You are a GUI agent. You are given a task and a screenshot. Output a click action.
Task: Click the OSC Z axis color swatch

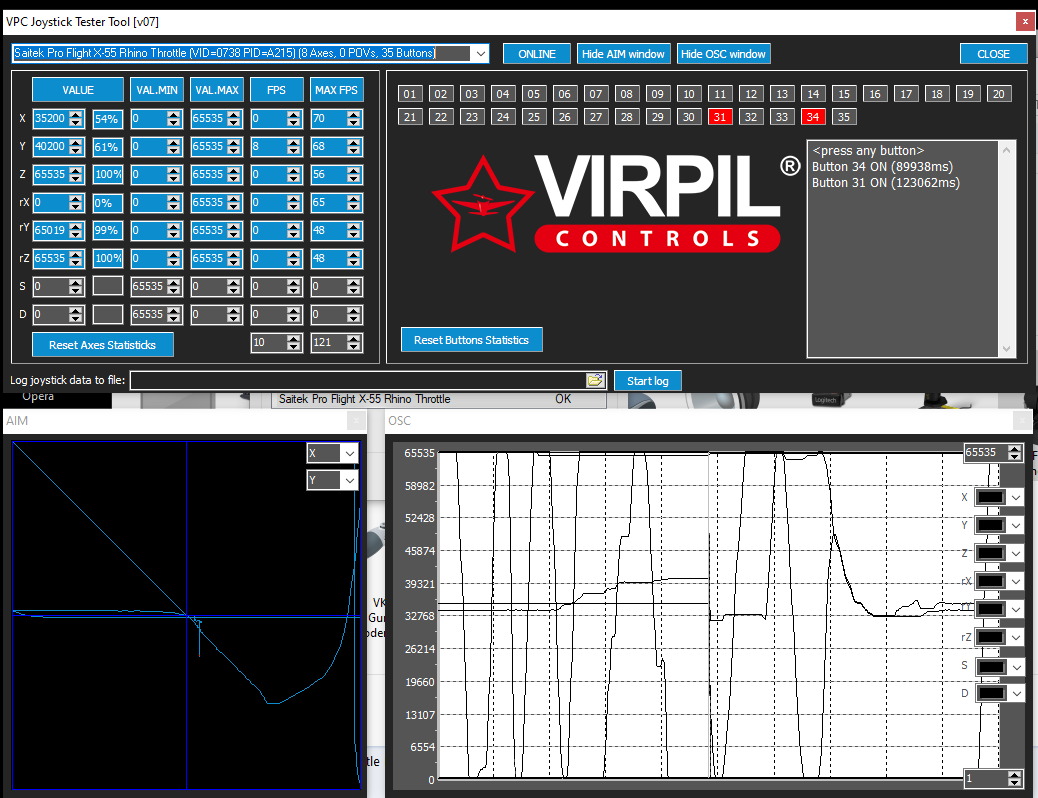990,553
